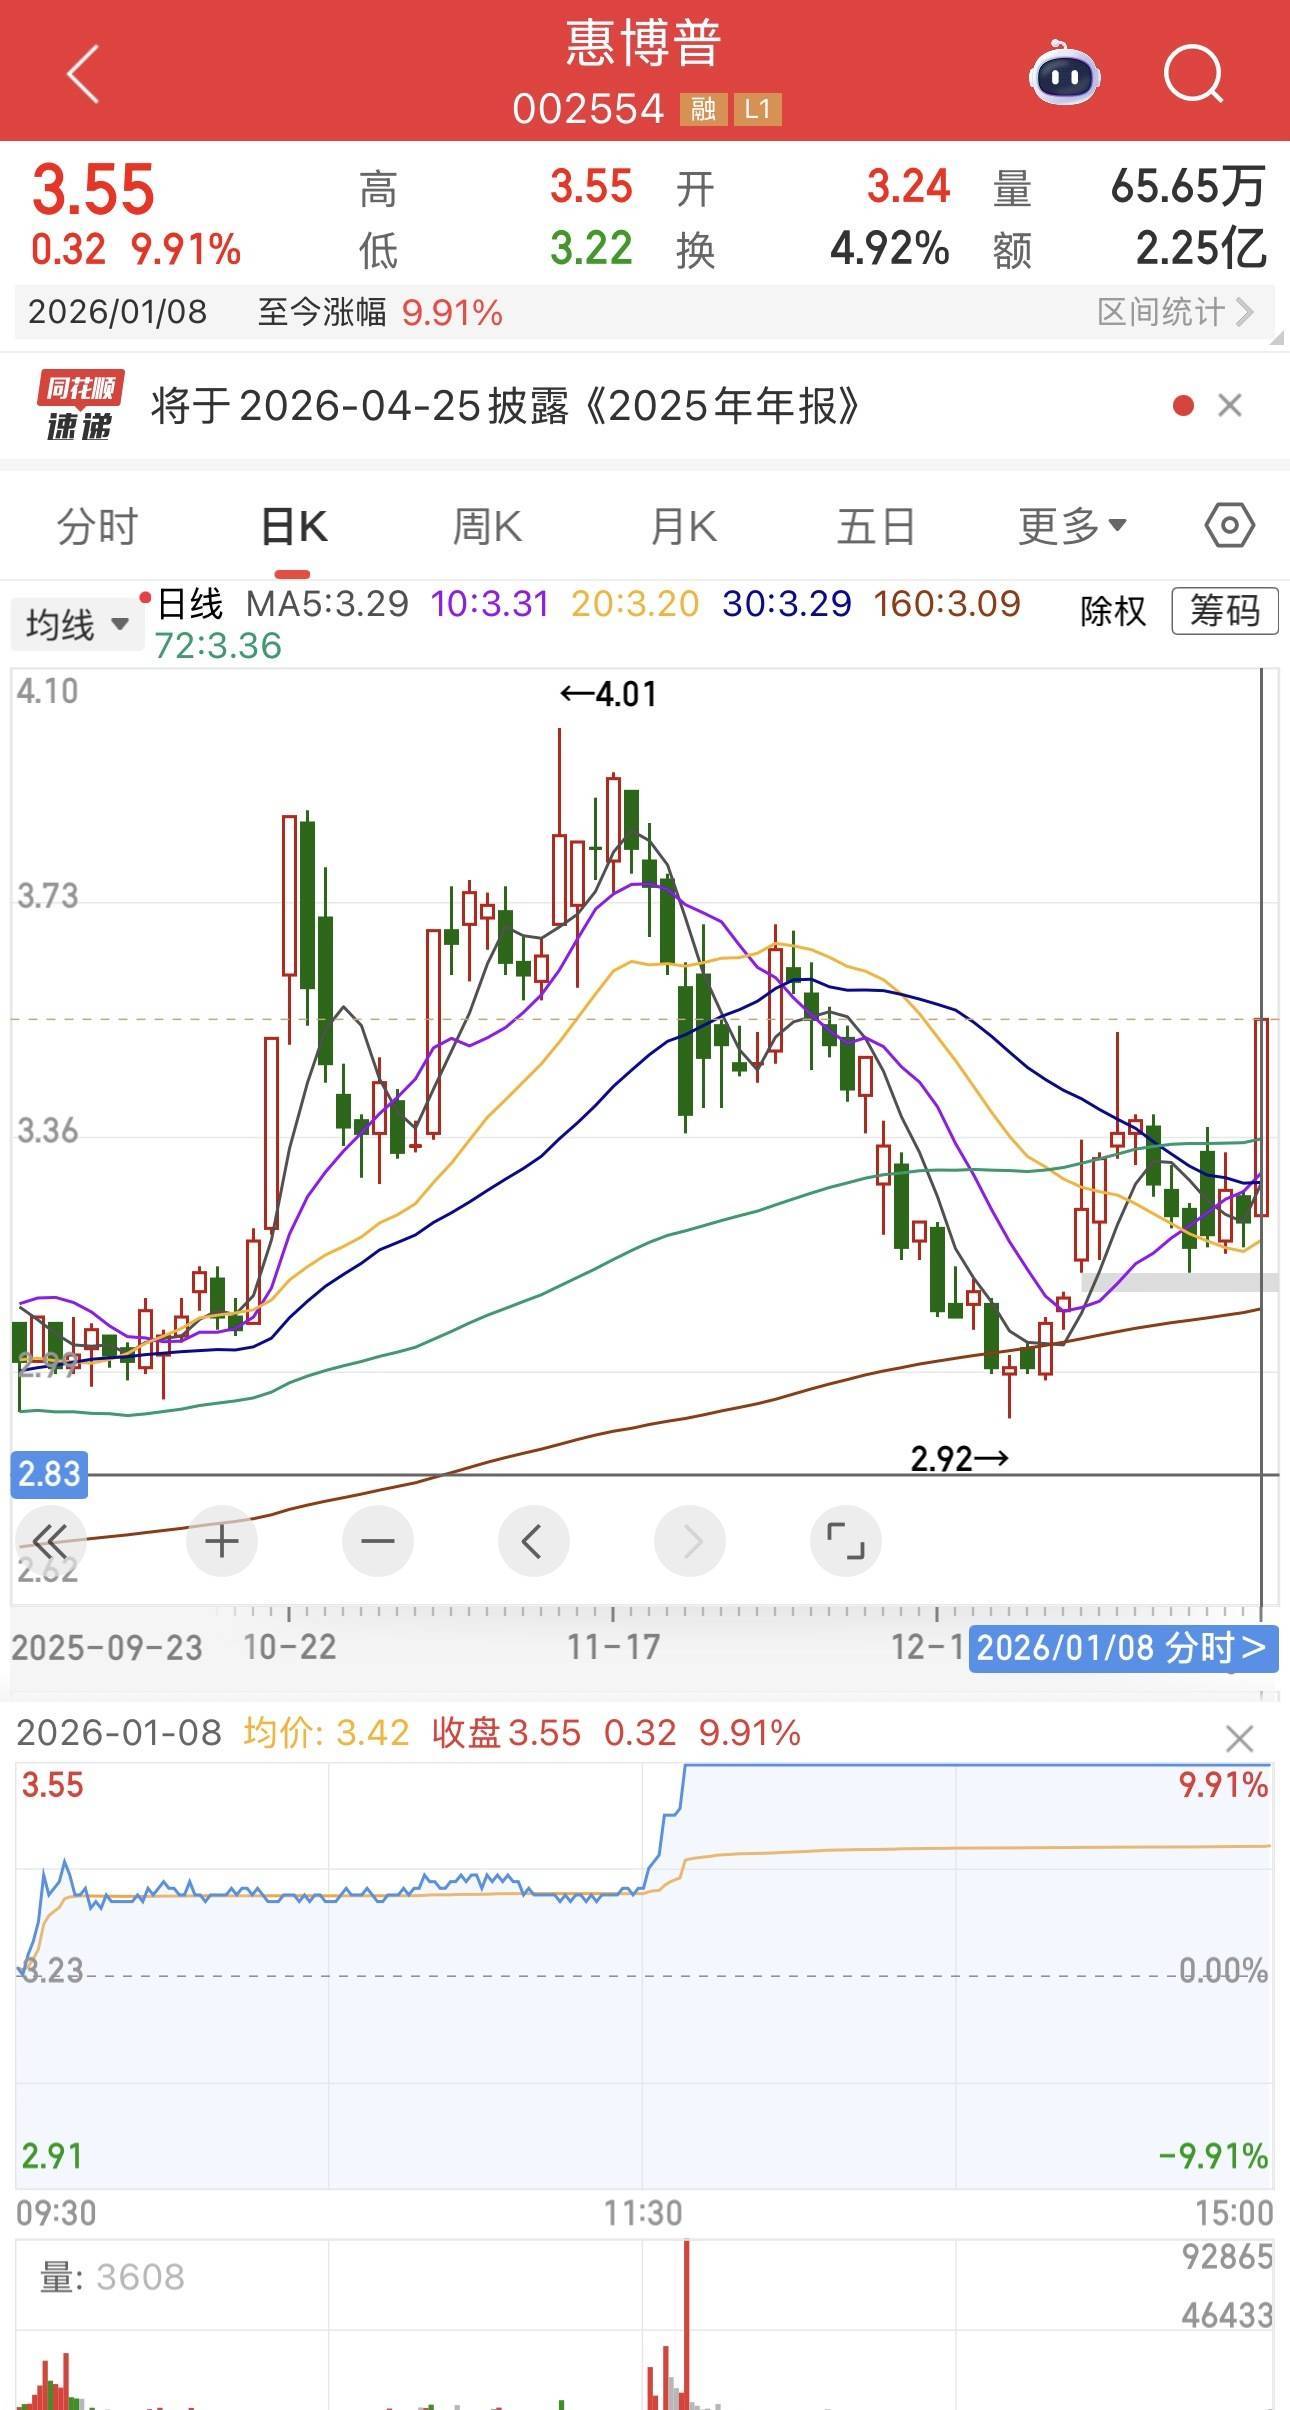Expand the 更多 period dropdown
The height and width of the screenshot is (2410, 1290).
pos(1072,526)
